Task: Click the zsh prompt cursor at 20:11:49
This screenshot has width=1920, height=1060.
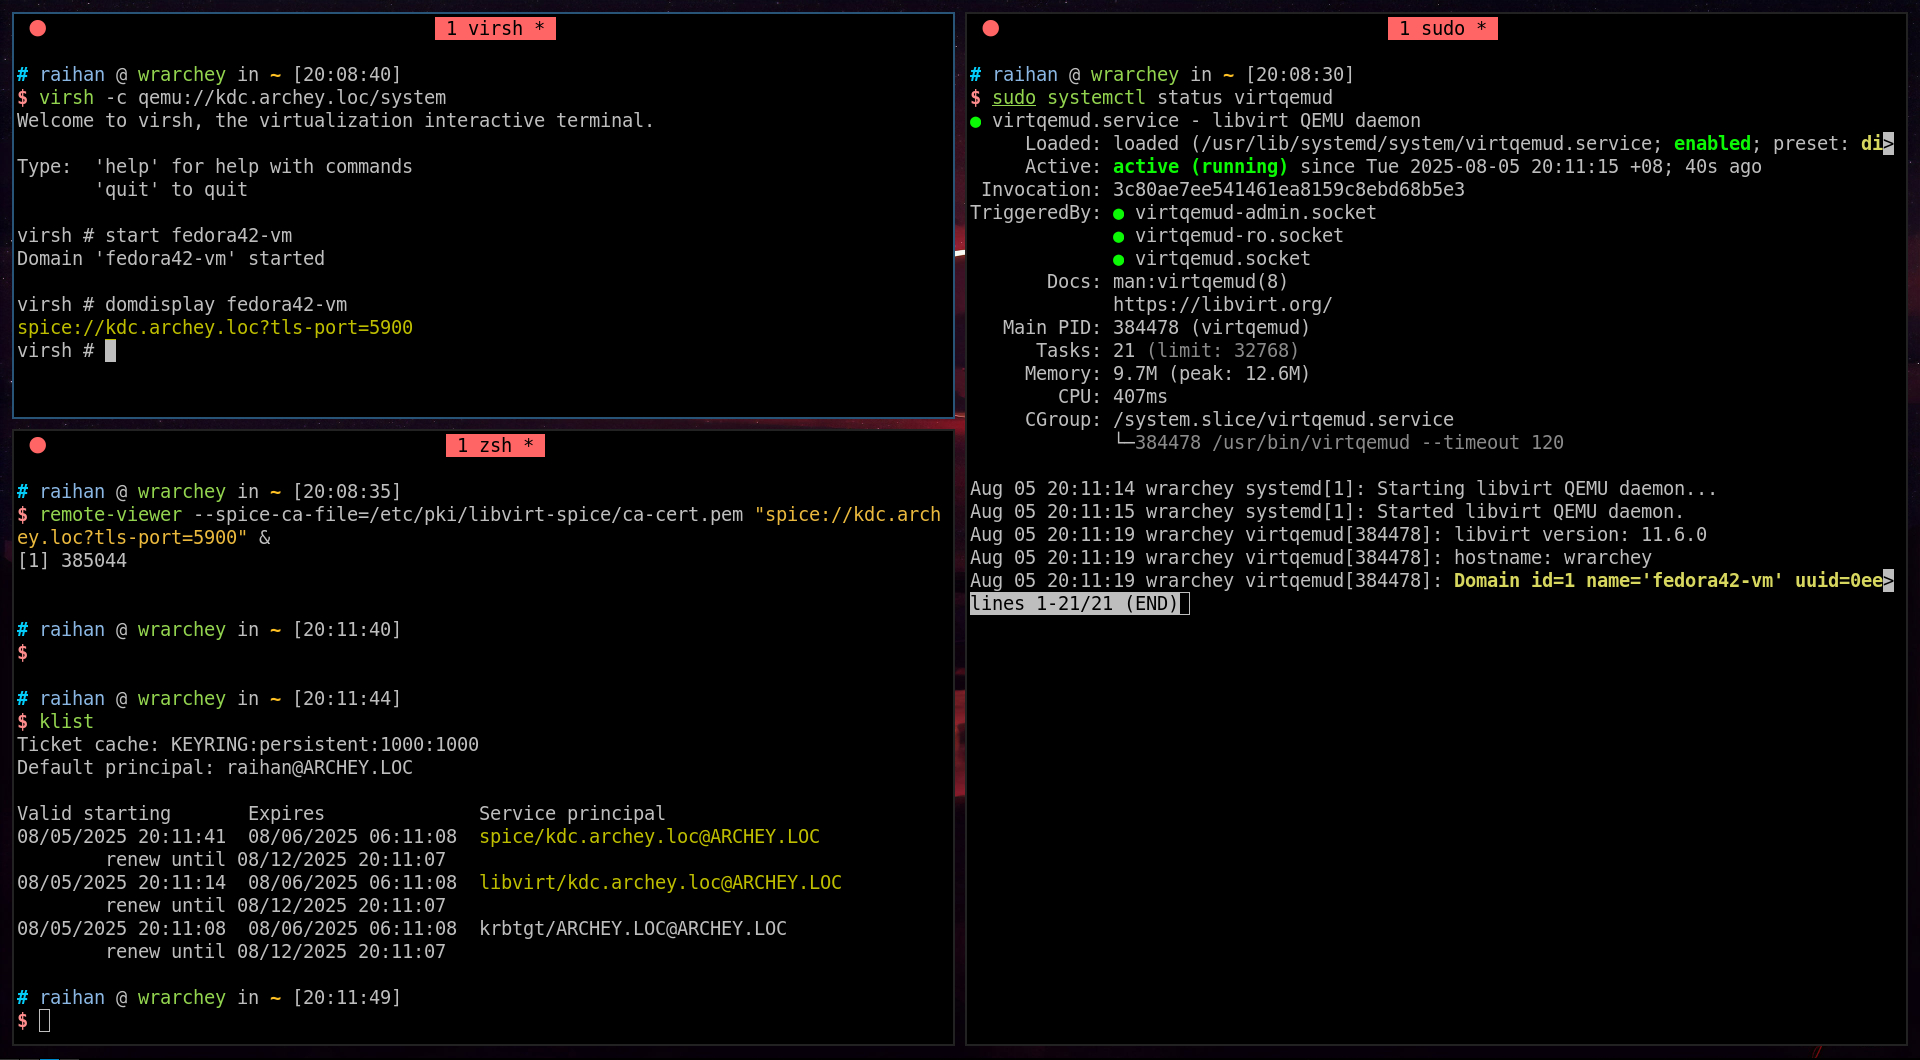Action: [x=44, y=1021]
